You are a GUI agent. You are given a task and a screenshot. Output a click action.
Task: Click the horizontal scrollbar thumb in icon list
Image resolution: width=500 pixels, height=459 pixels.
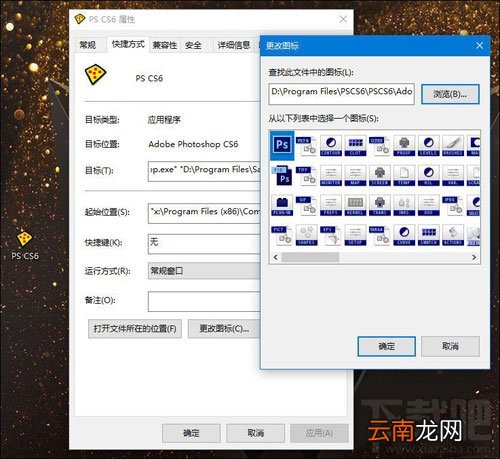(x=310, y=257)
